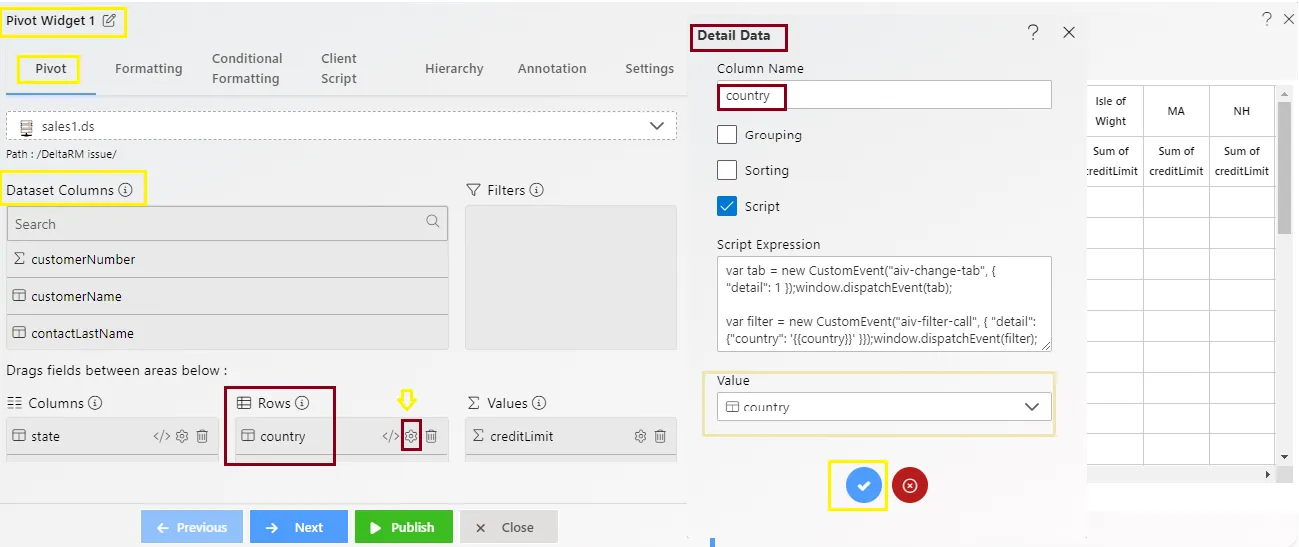This screenshot has width=1299, height=547.
Task: Click the search magnifier icon in dataset columns
Action: [433, 222]
